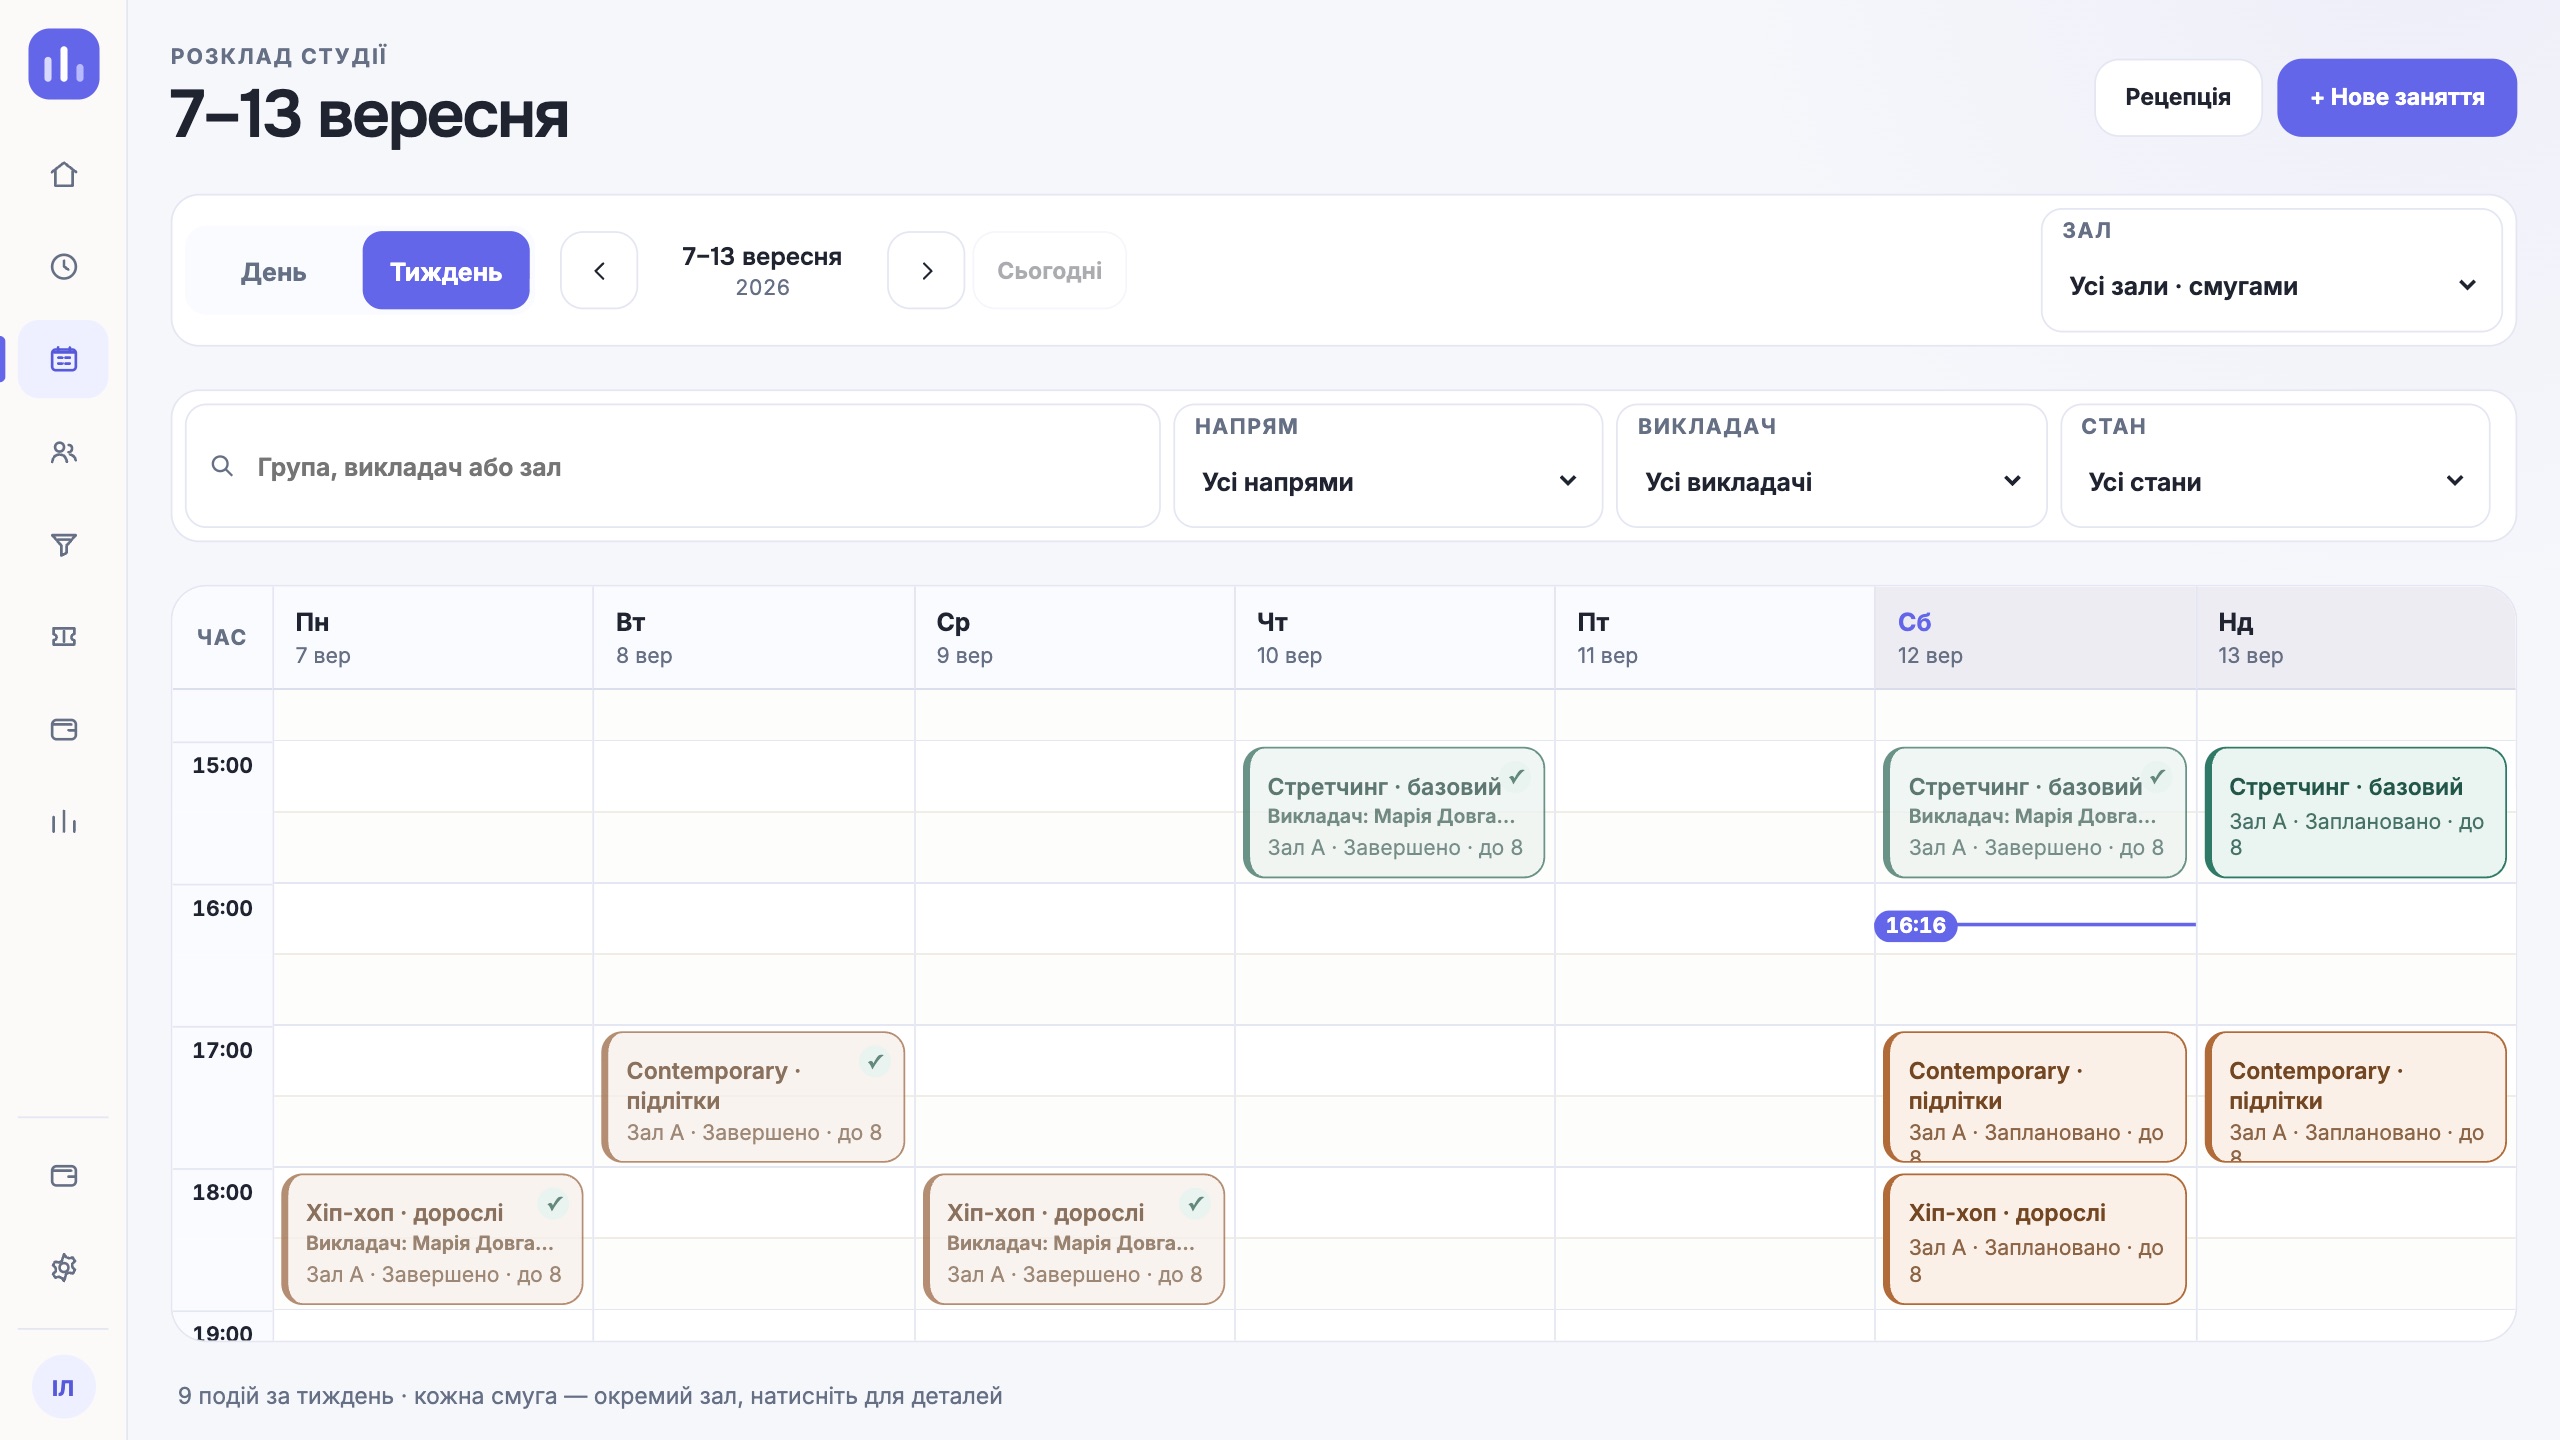Select the Сб 12 вер column header
2560x1440 pixels.
pos(2035,638)
